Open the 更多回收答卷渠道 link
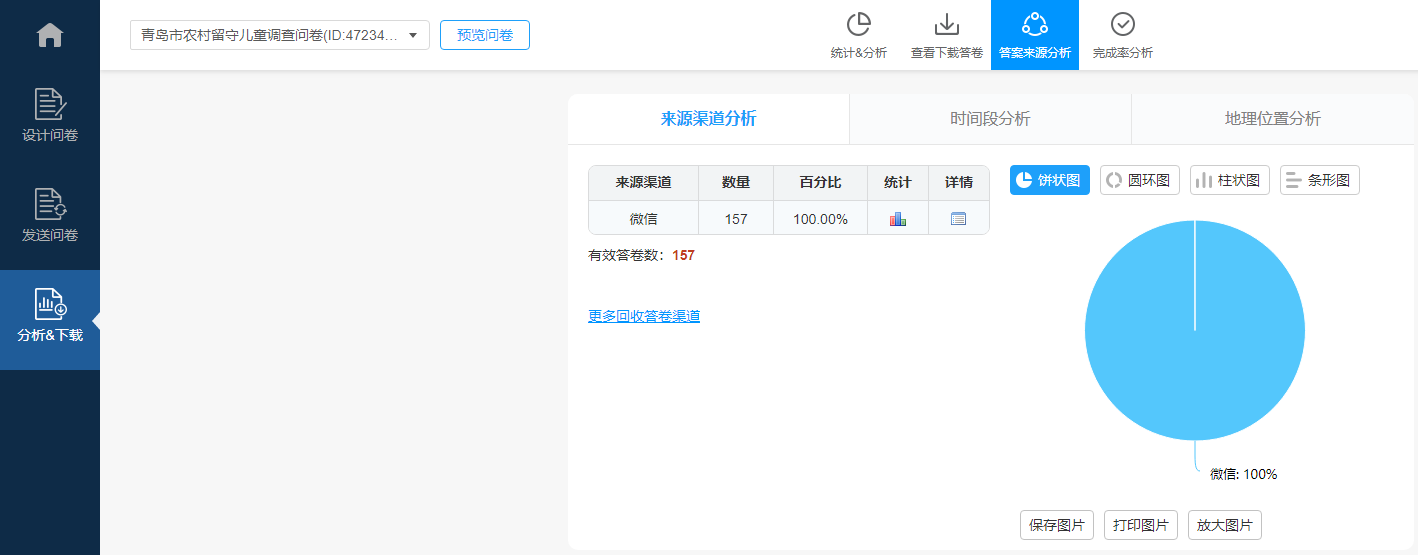Screen dimensions: 1418x555 (x=644, y=316)
